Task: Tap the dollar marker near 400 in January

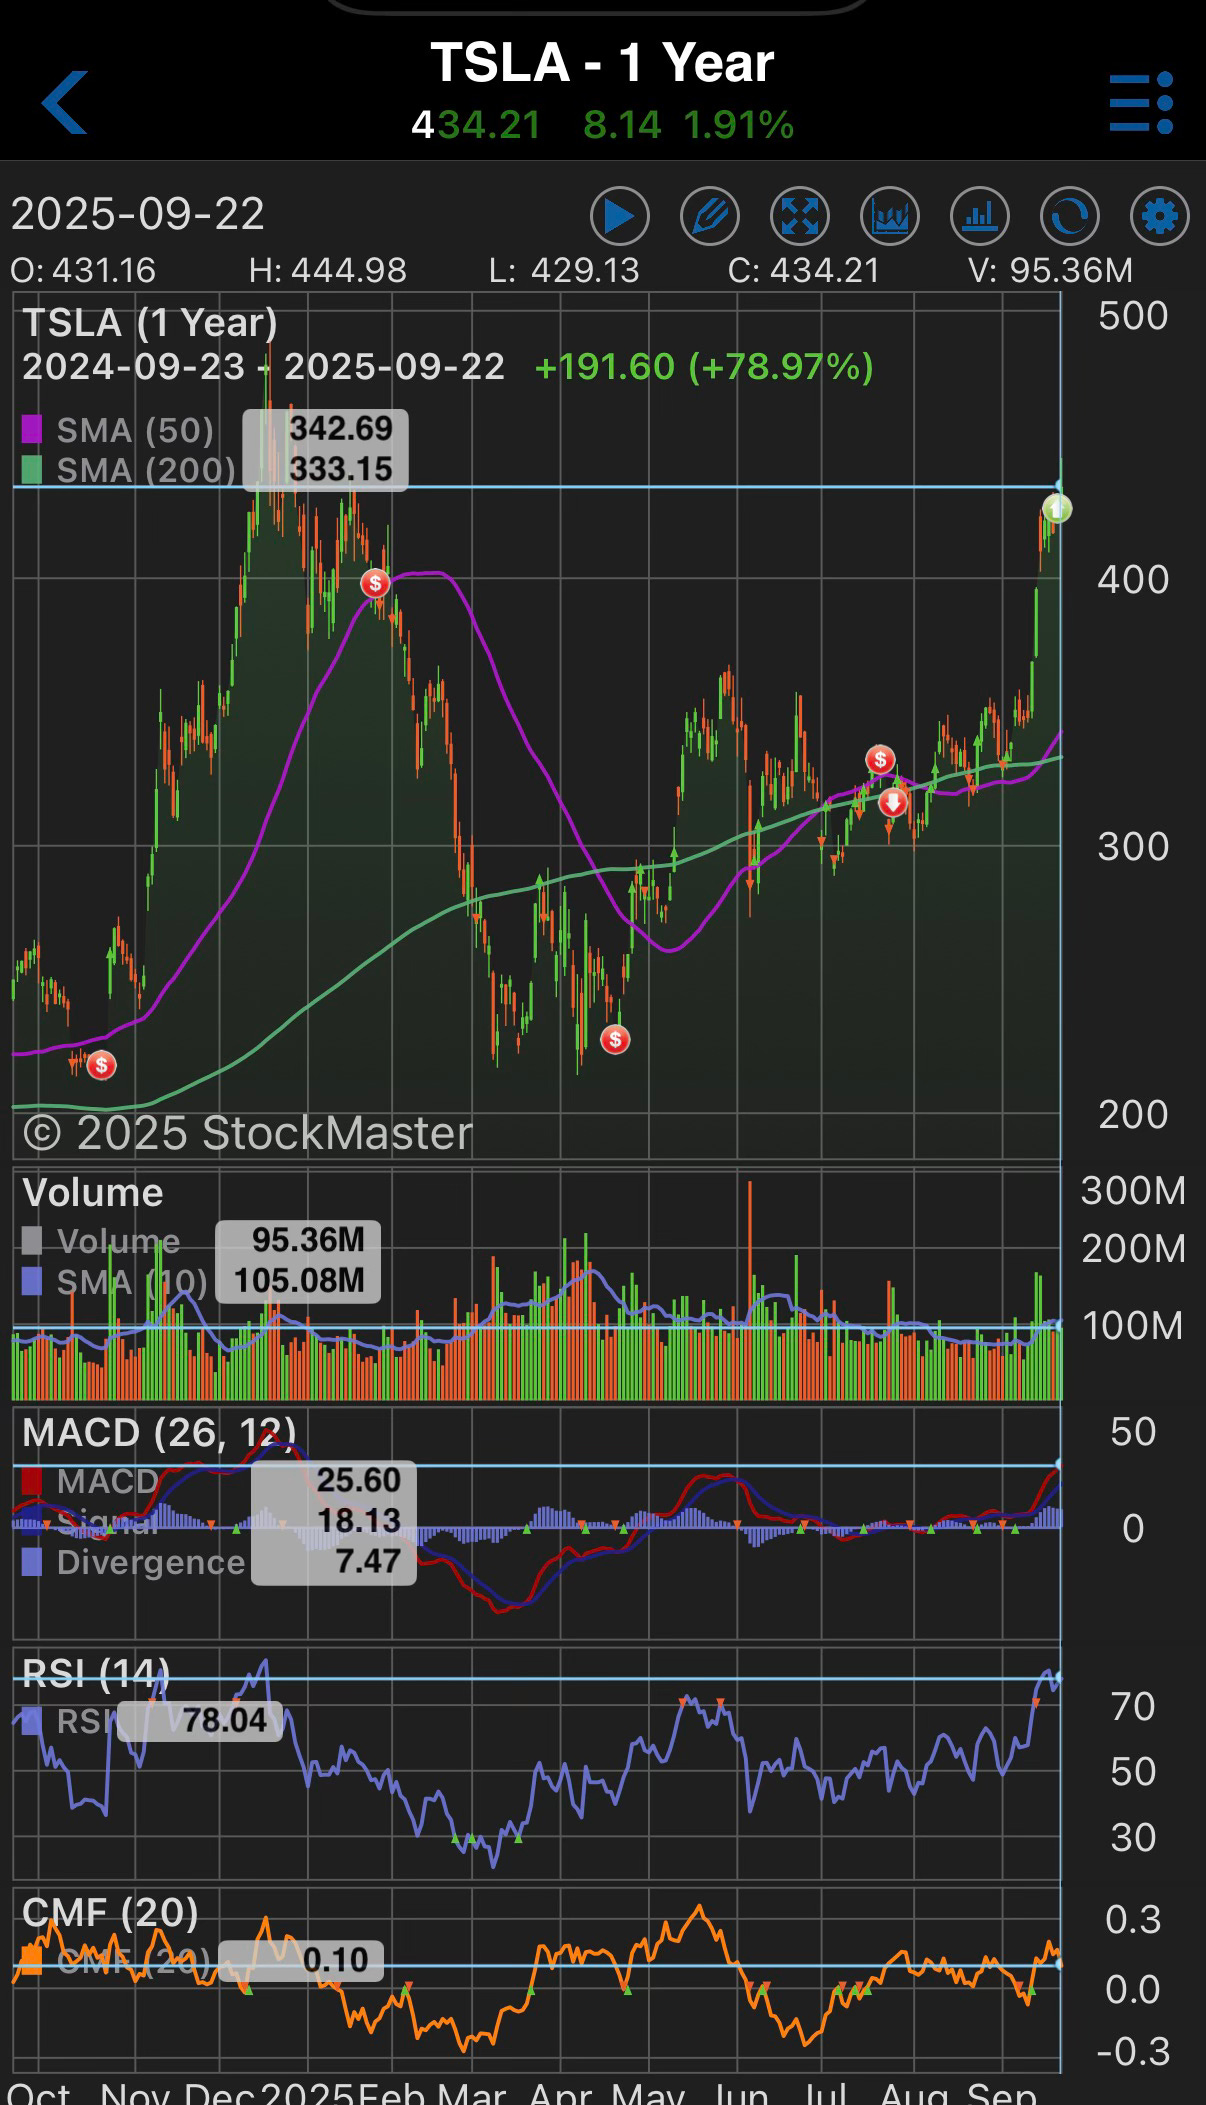Action: tap(375, 583)
